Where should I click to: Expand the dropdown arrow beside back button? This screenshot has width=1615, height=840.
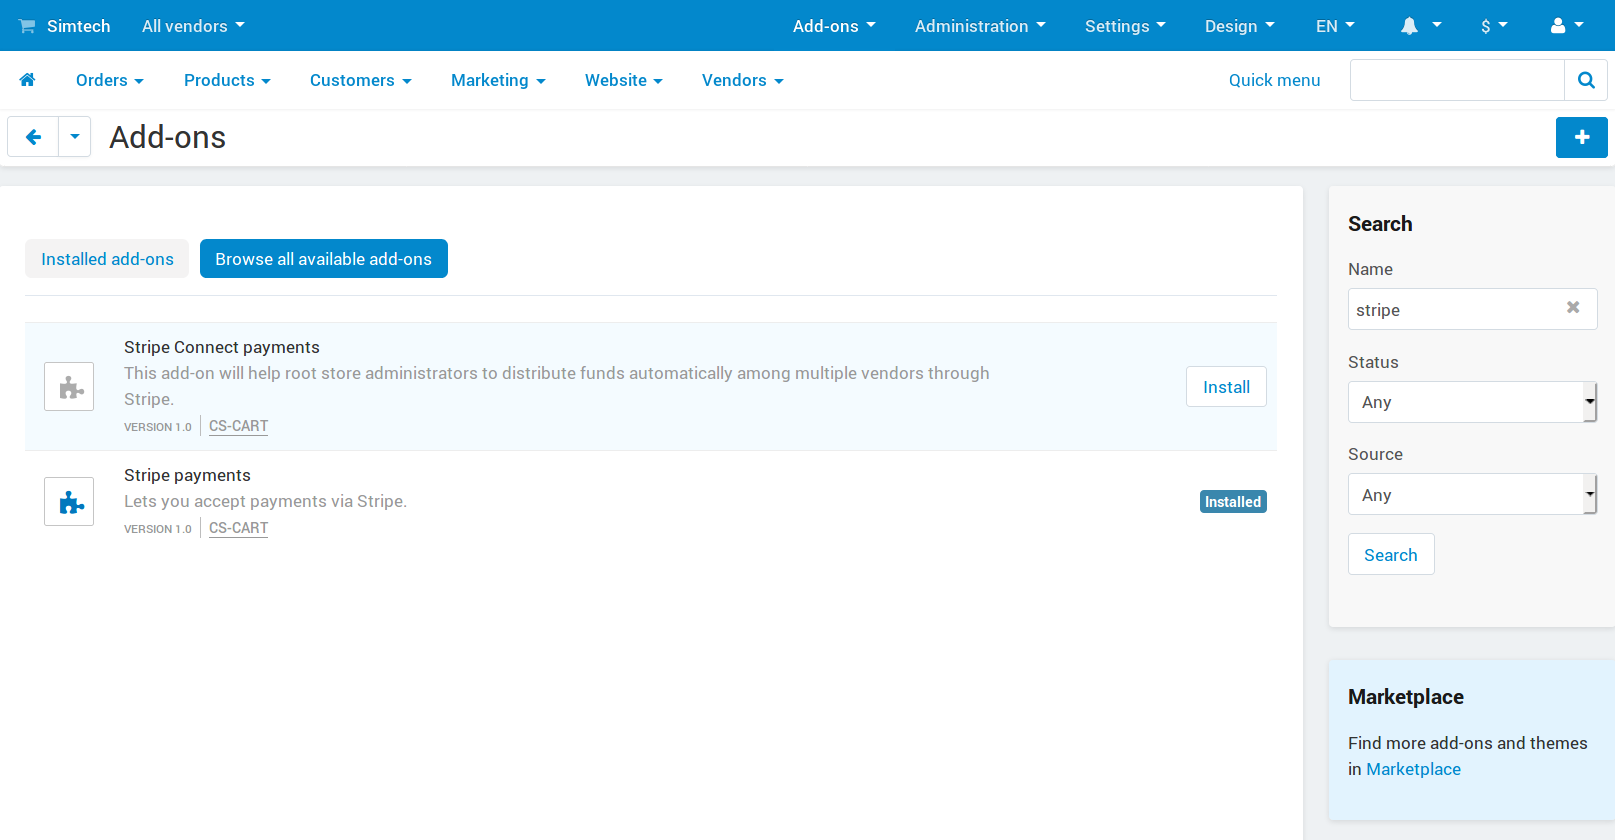[x=75, y=137]
